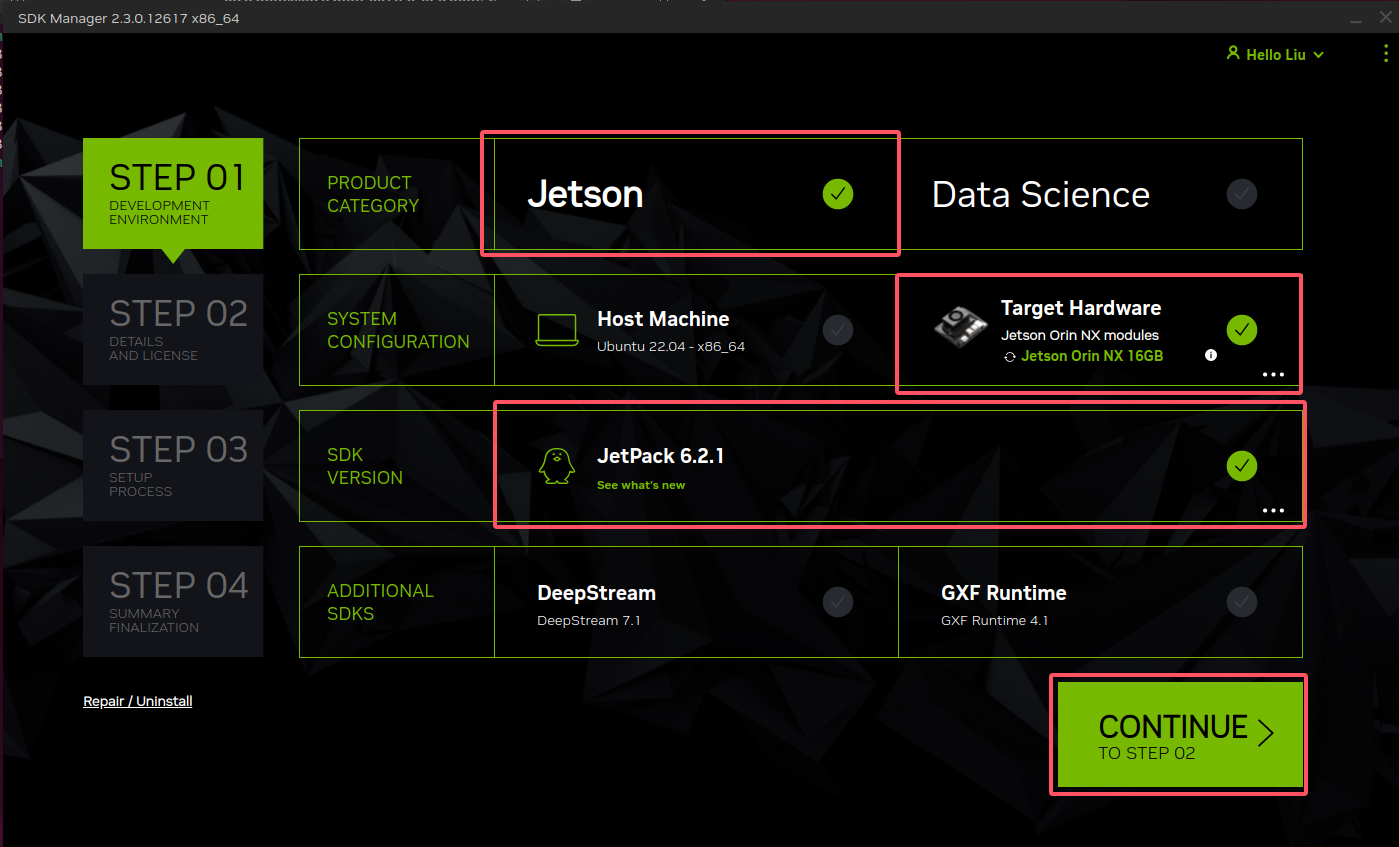Open the Hello Liu account dropdown chevron
1399x847 pixels.
tap(1318, 55)
